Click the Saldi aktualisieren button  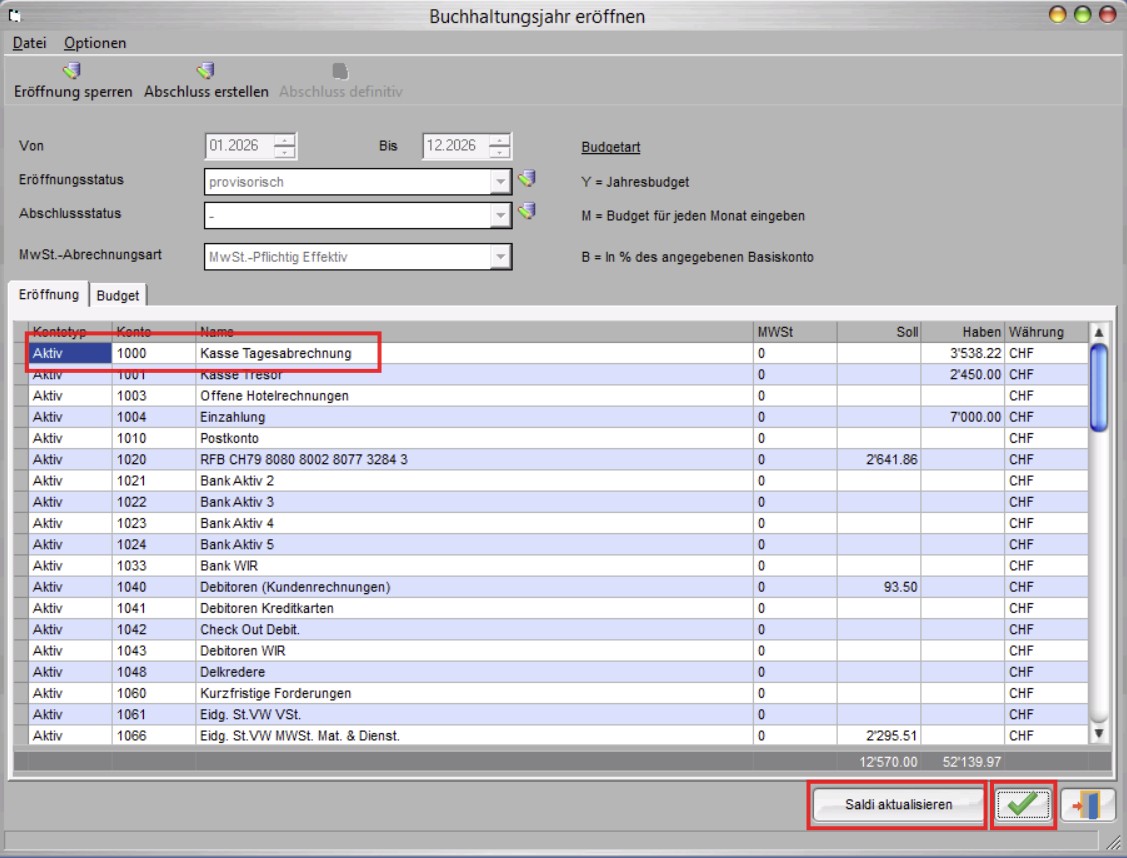[x=898, y=804]
